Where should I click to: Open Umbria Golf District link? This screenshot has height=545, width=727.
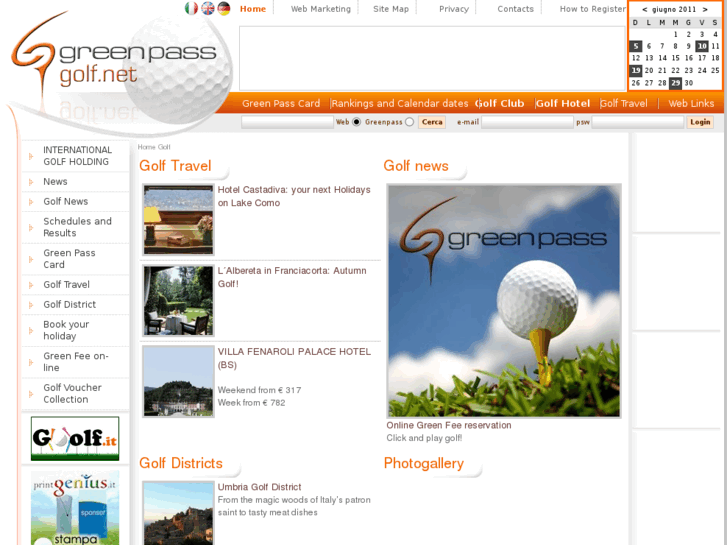pyautogui.click(x=259, y=487)
